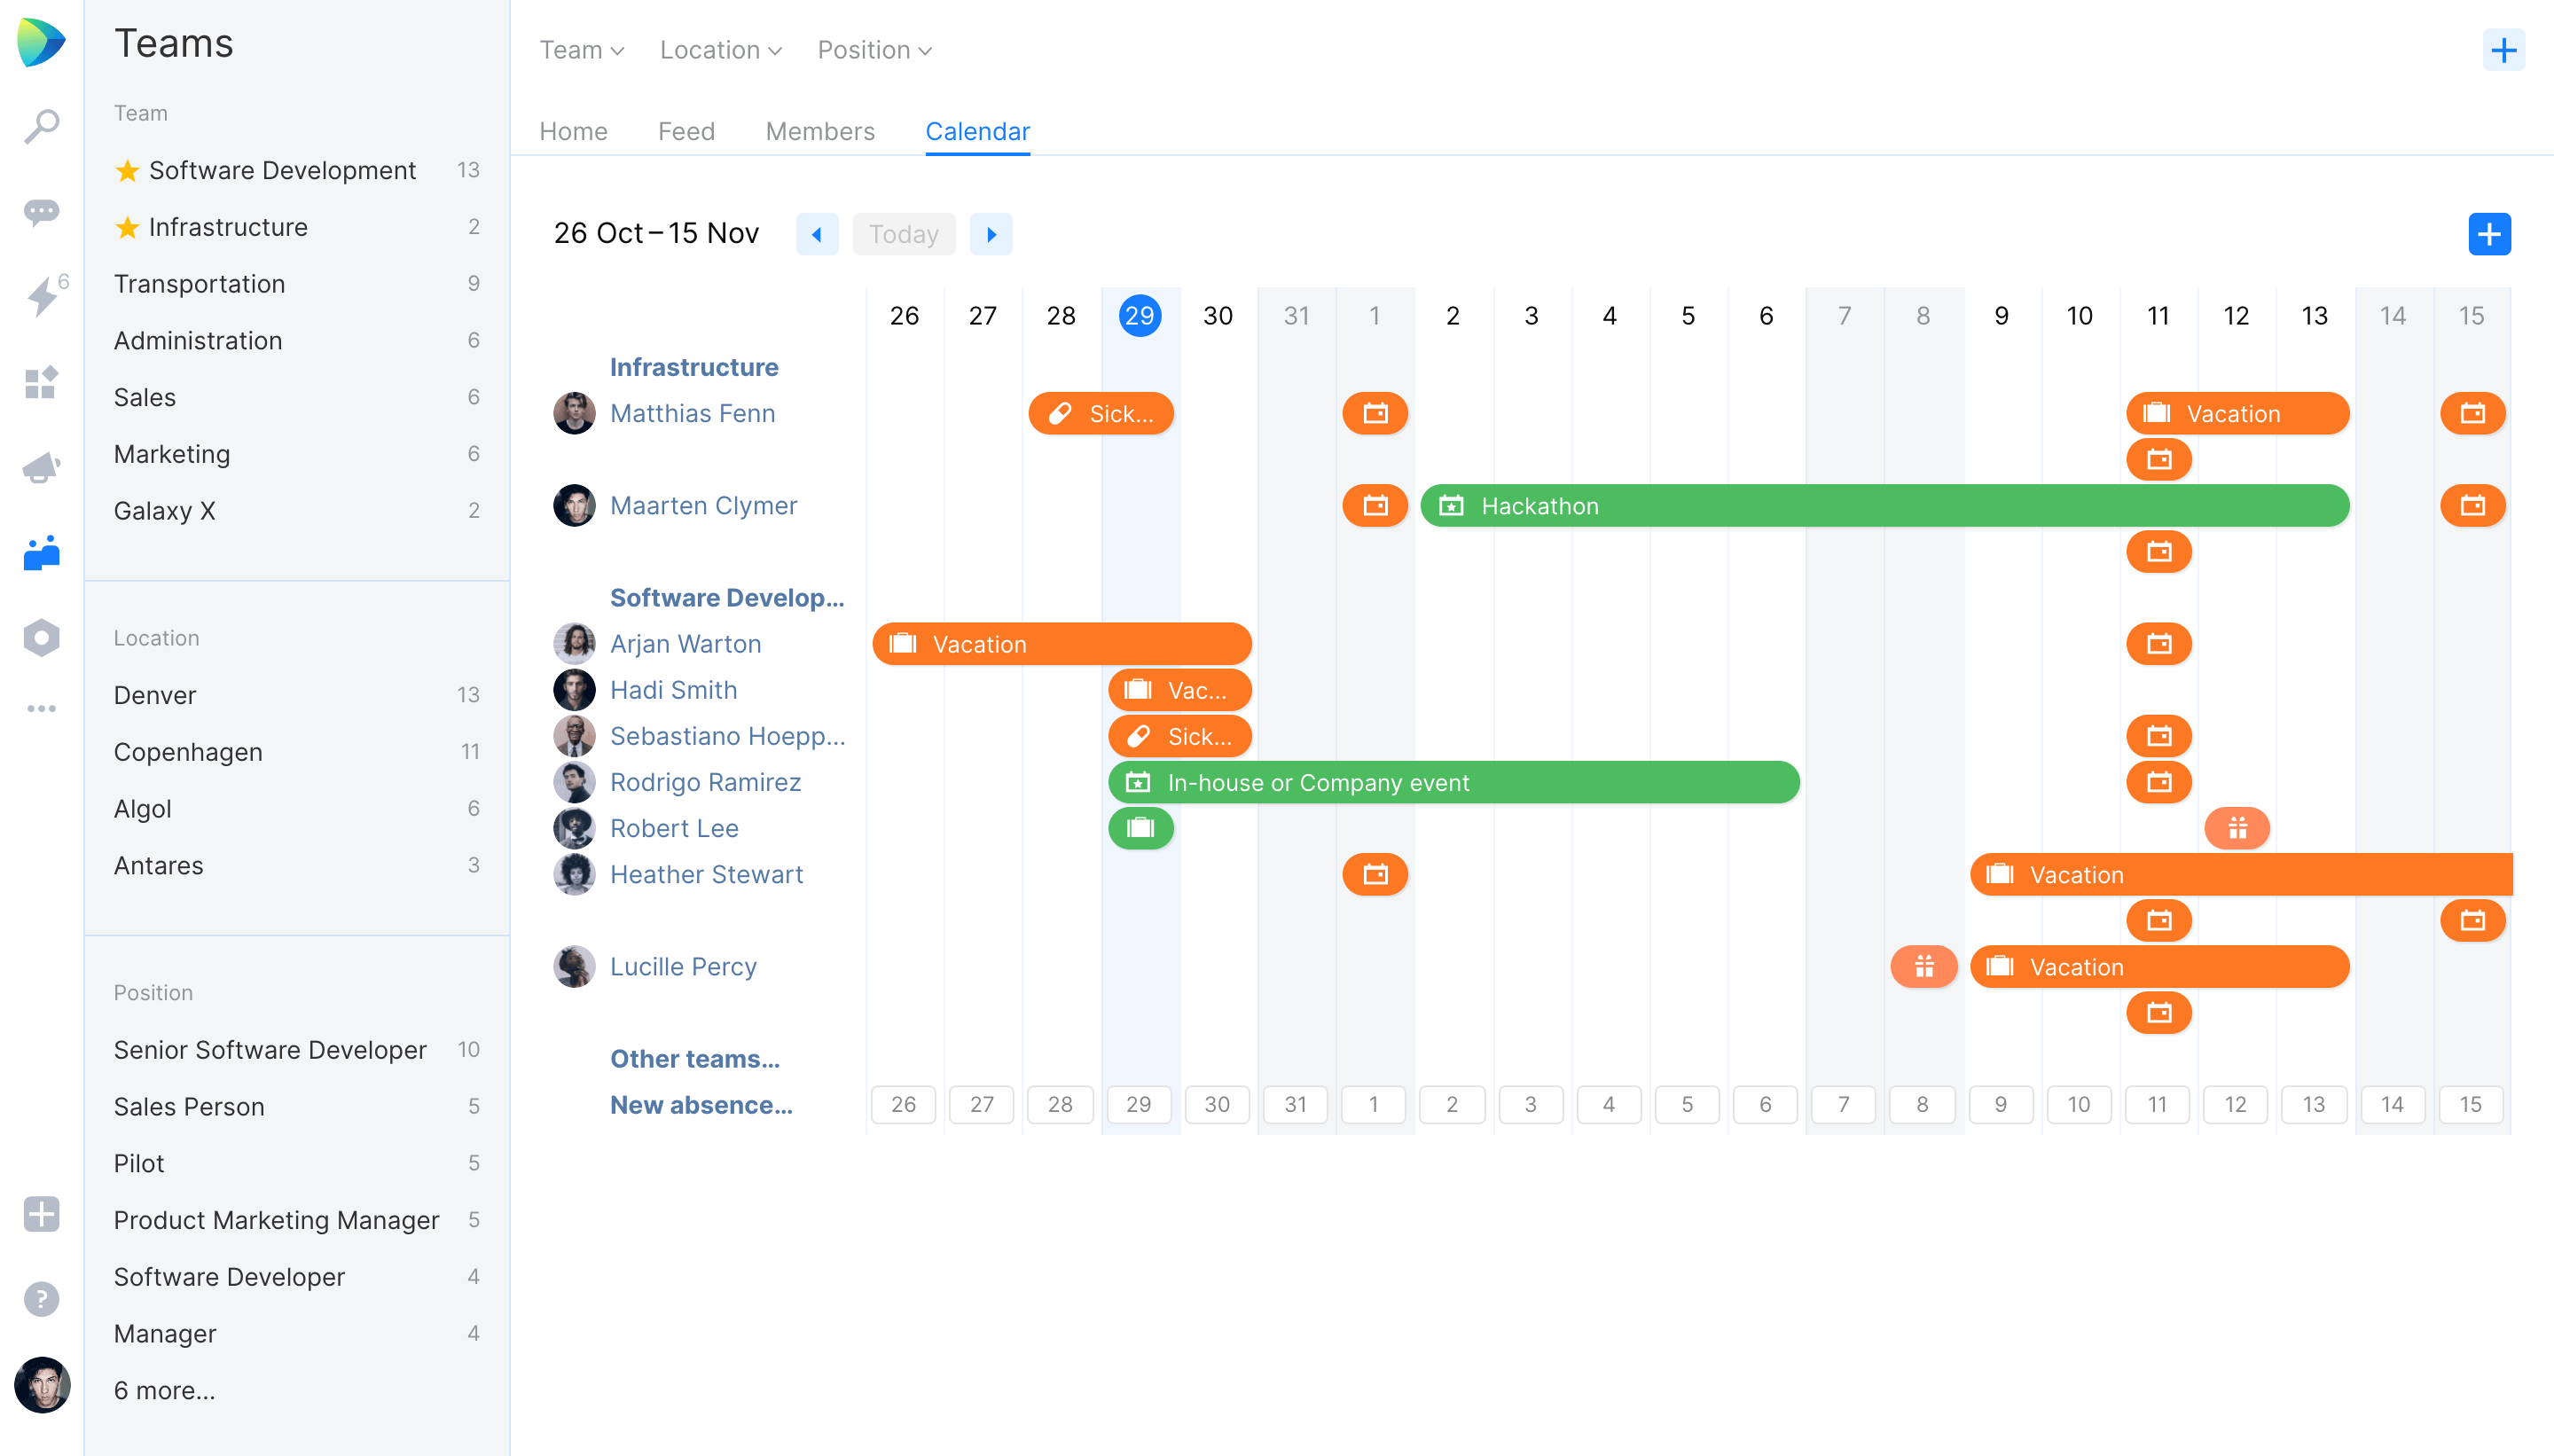This screenshot has height=1456, width=2554.
Task: Expand the Other teams section
Action: tap(695, 1059)
